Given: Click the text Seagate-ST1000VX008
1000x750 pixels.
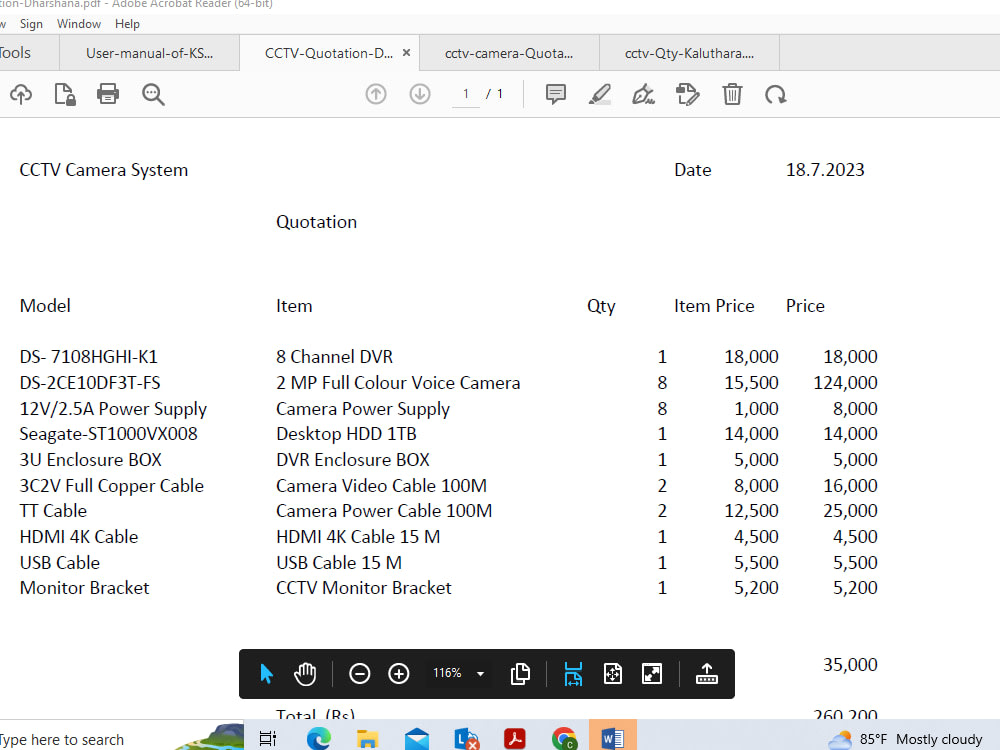Looking at the screenshot, I should (x=108, y=434).
